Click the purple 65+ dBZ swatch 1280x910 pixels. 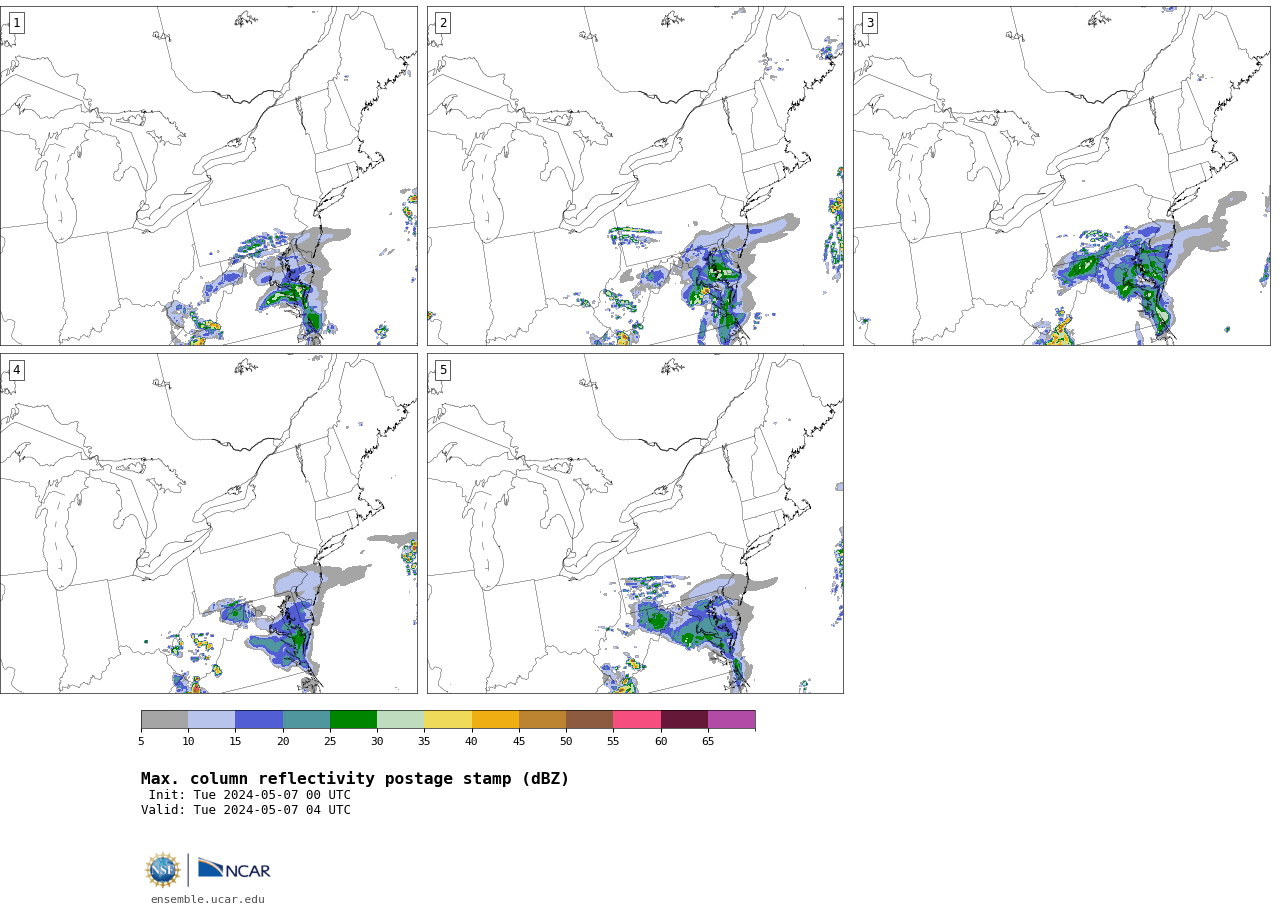pyautogui.click(x=731, y=720)
